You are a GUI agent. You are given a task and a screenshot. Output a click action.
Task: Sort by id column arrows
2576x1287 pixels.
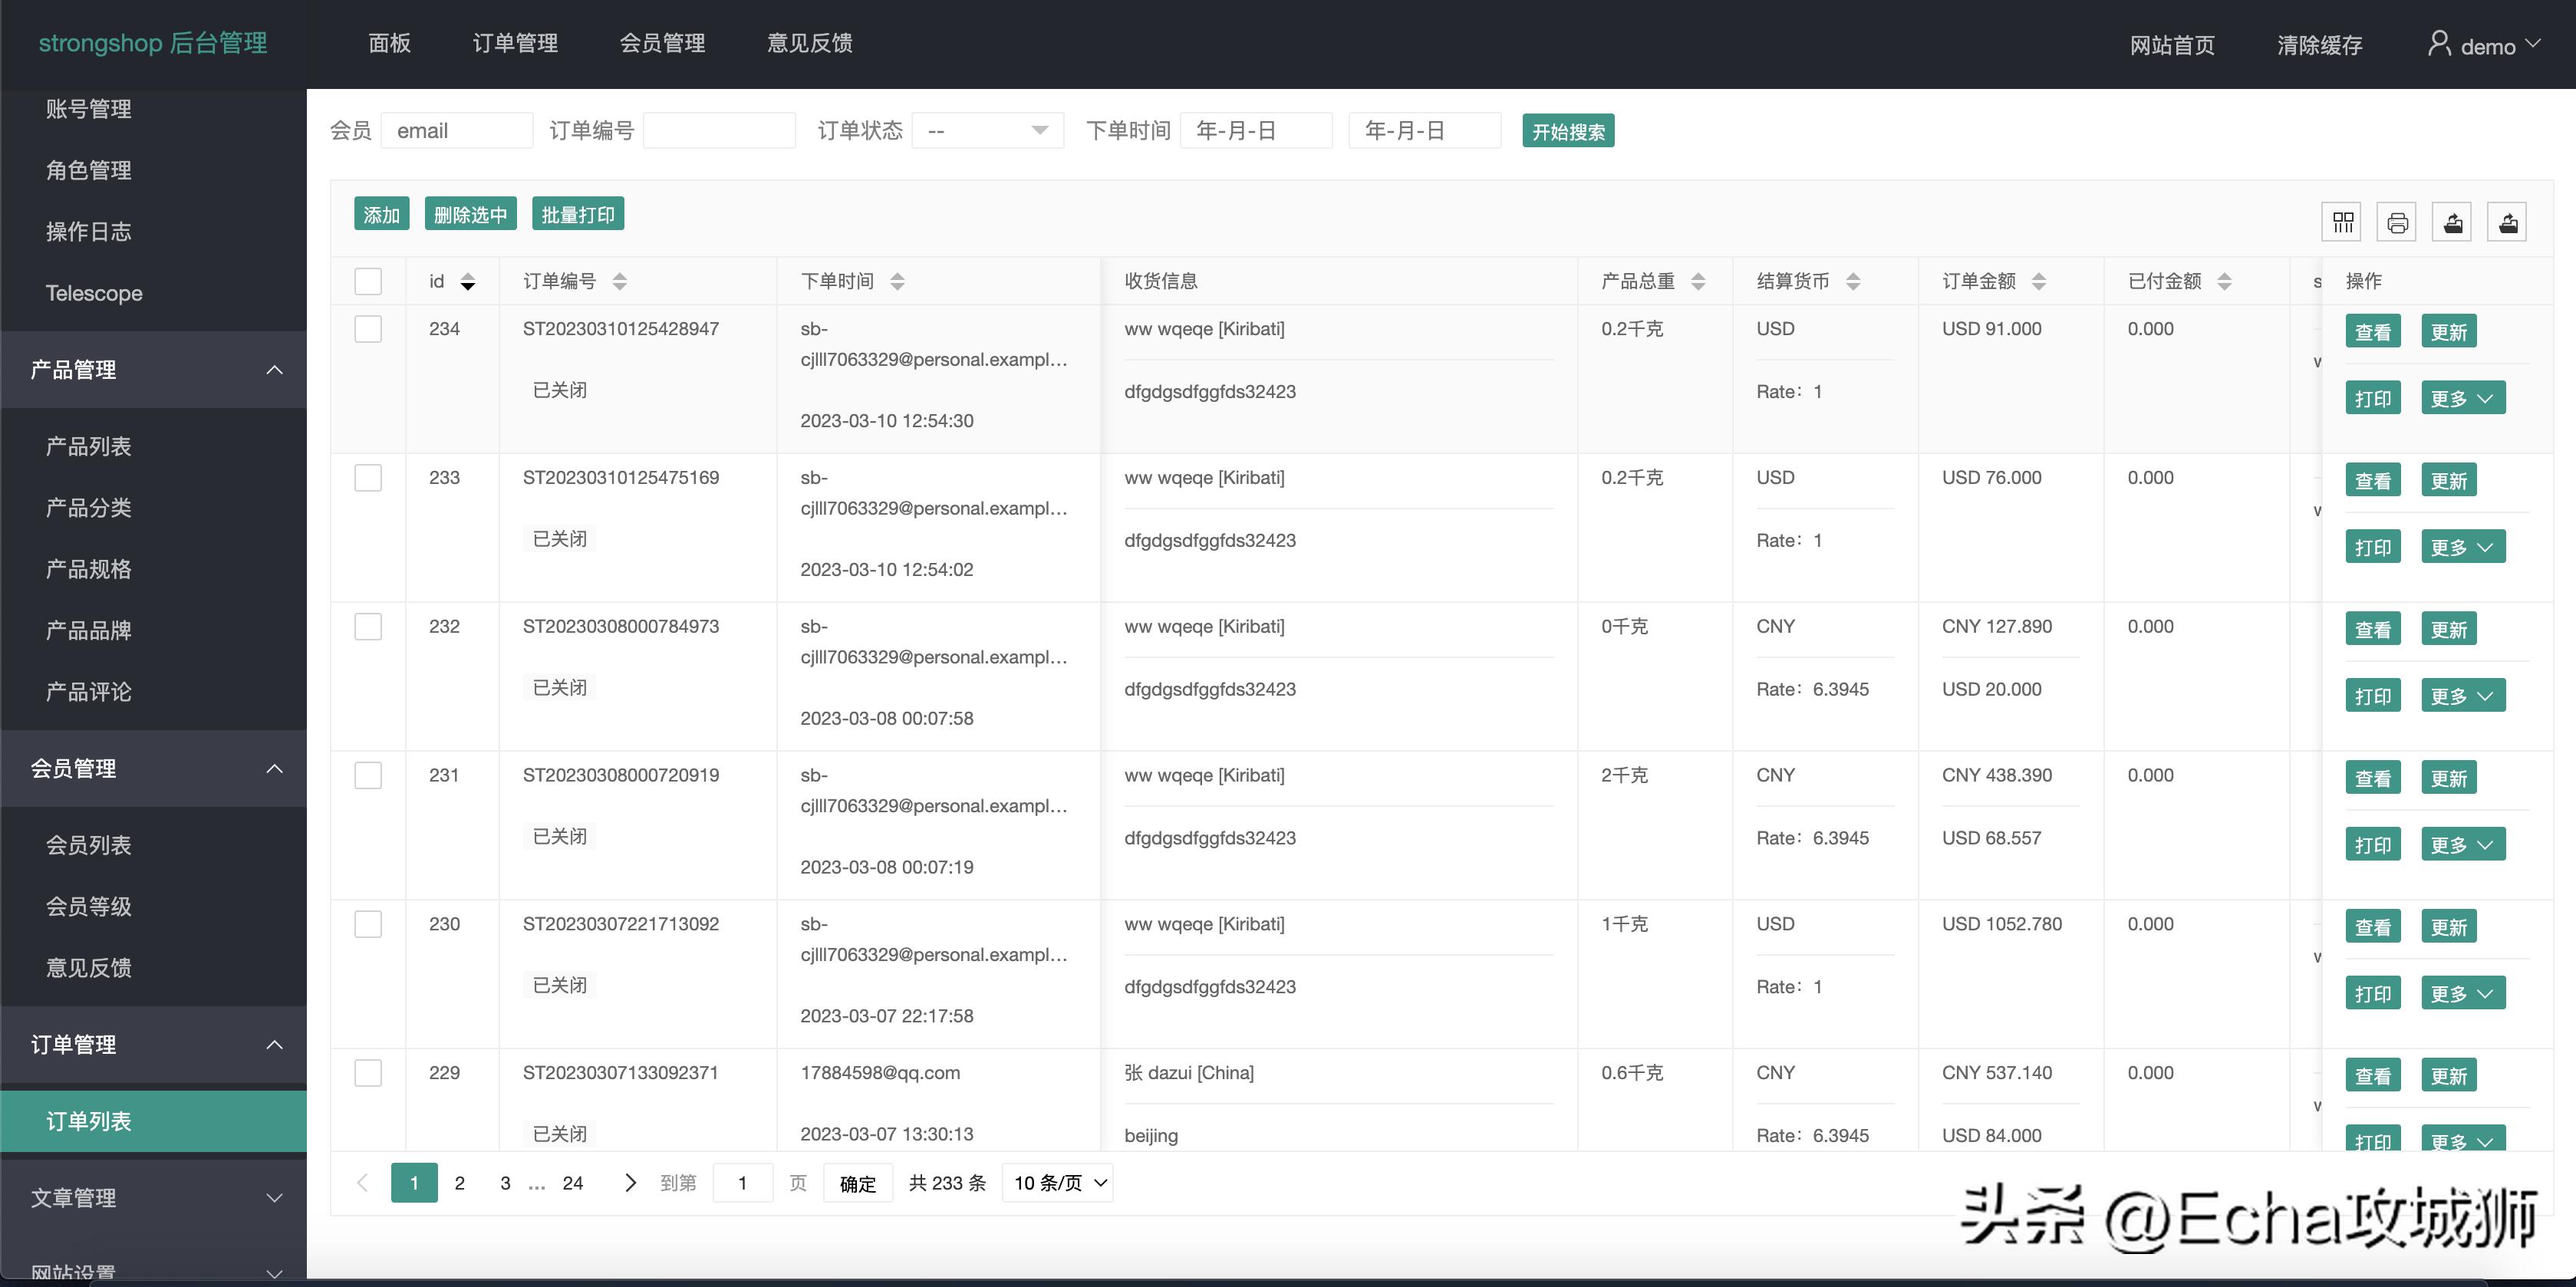(467, 282)
